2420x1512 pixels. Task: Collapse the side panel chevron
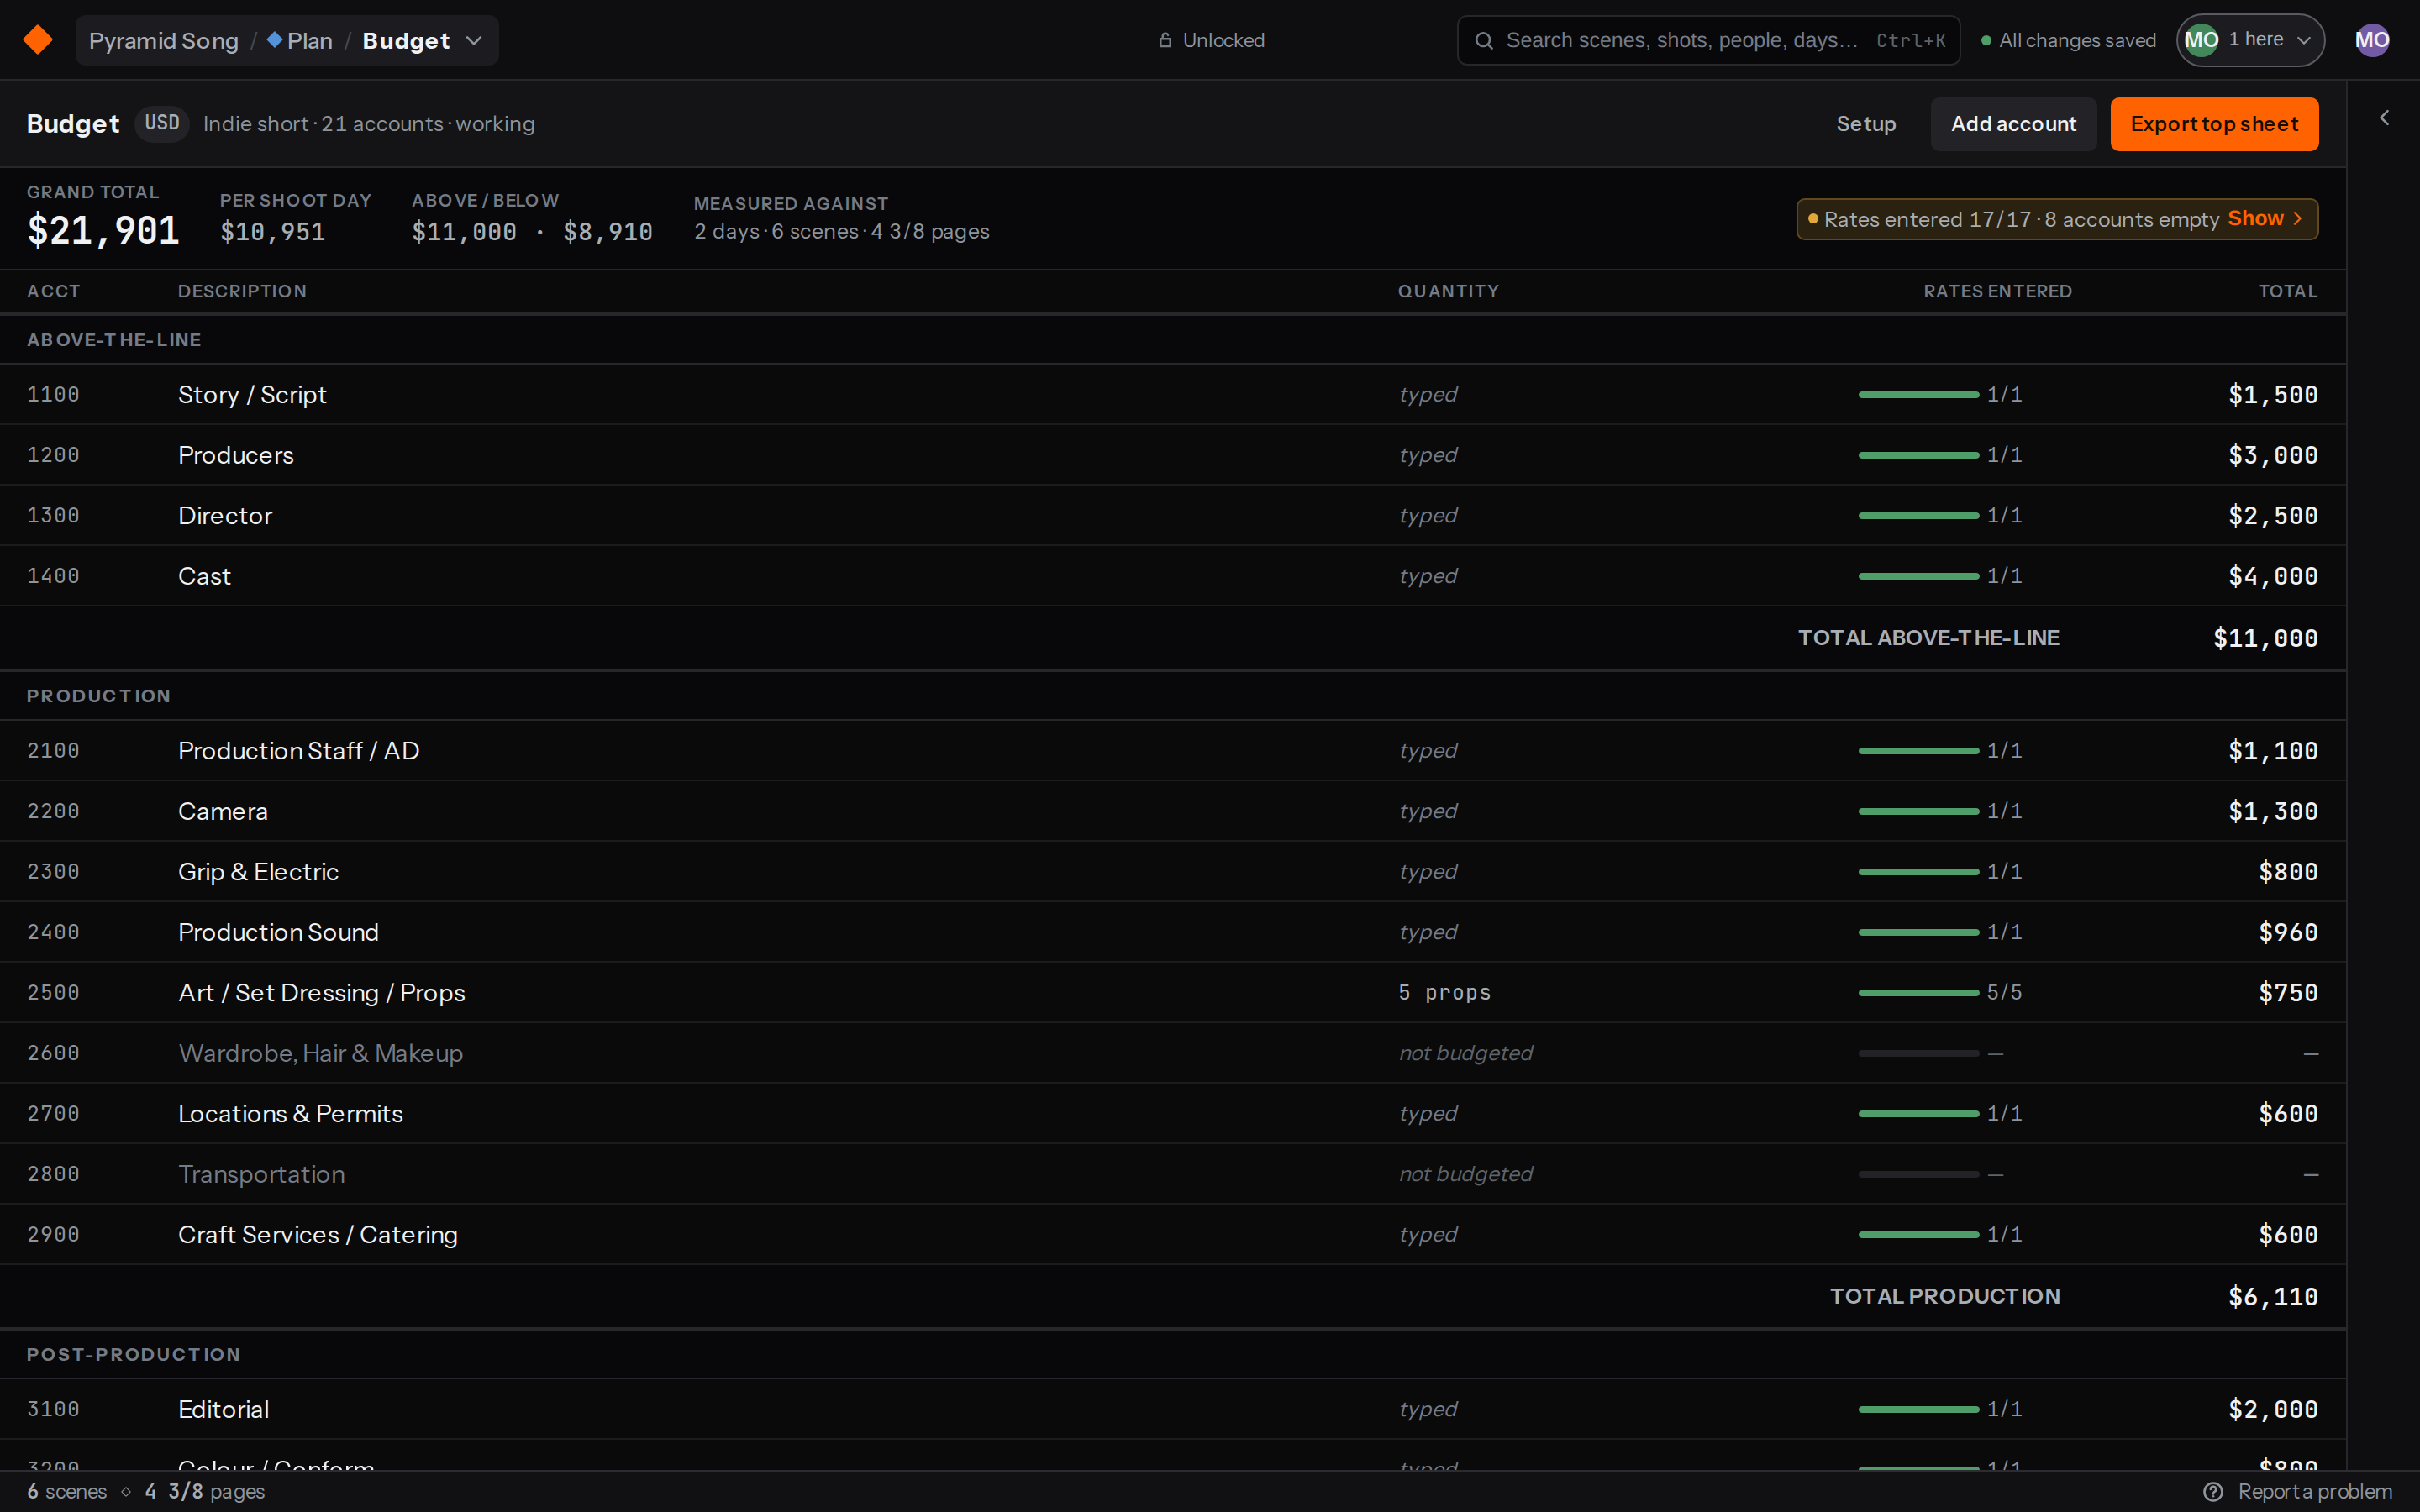2384,118
